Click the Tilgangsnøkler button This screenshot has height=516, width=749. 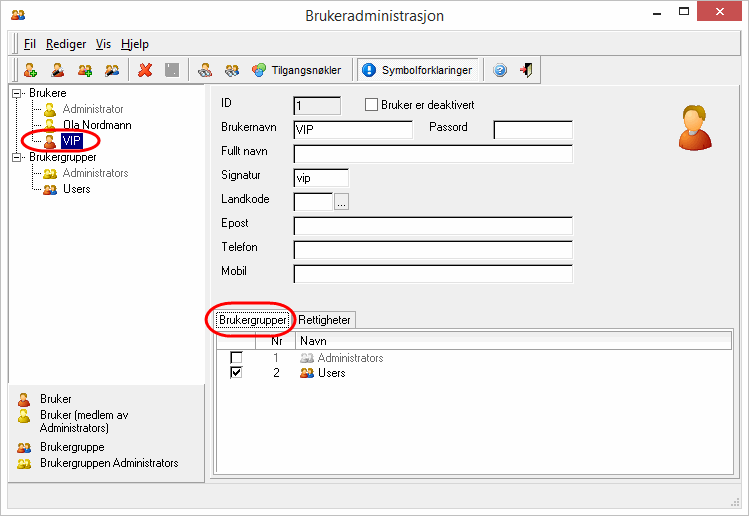298,70
